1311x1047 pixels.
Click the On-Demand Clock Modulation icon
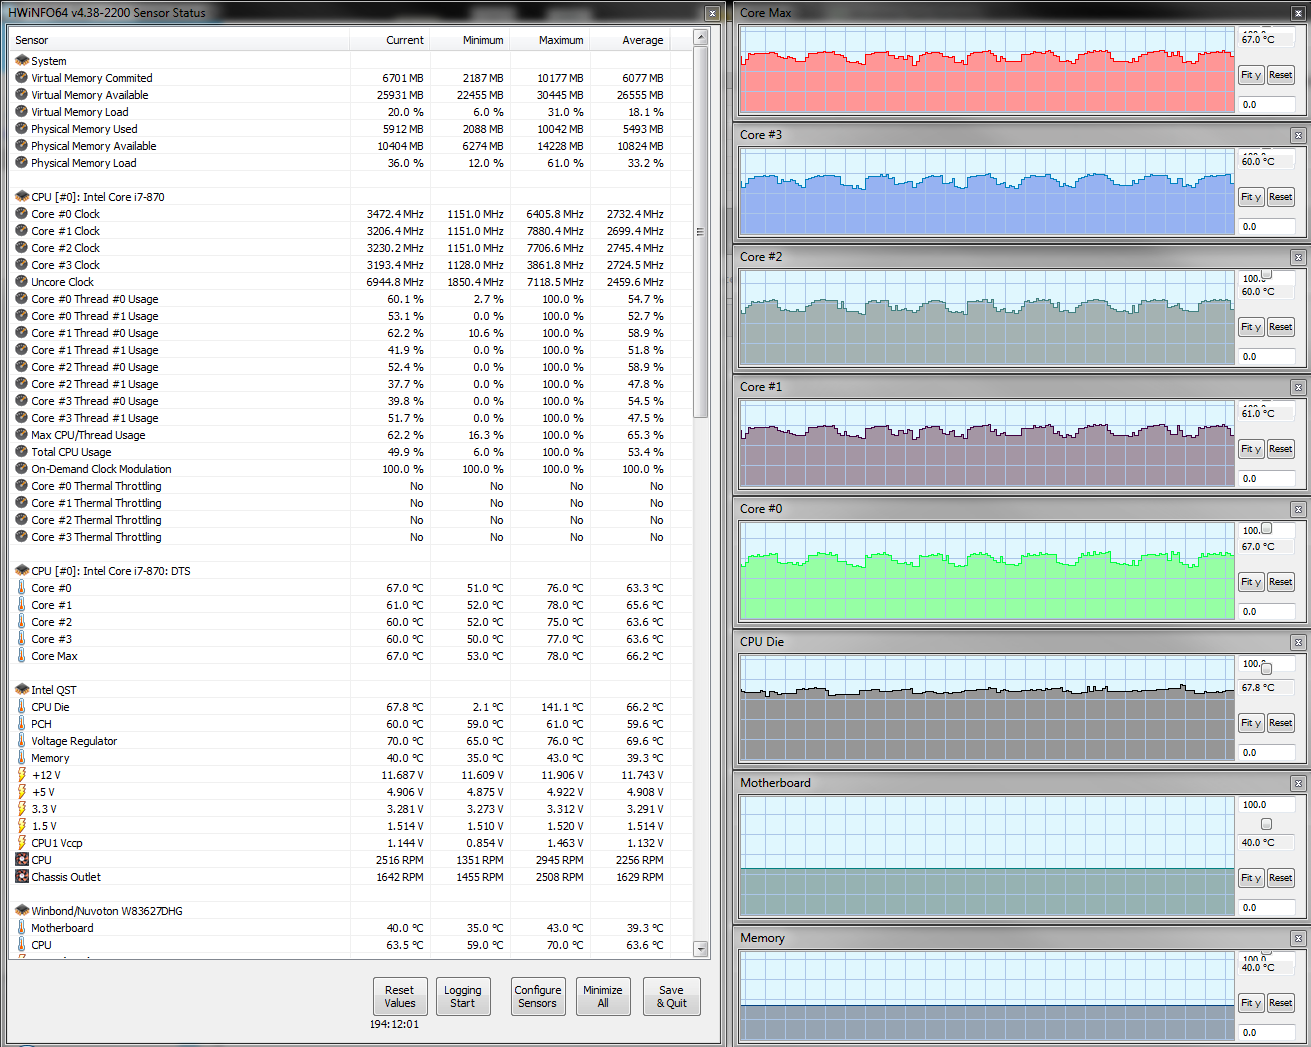click(x=22, y=469)
